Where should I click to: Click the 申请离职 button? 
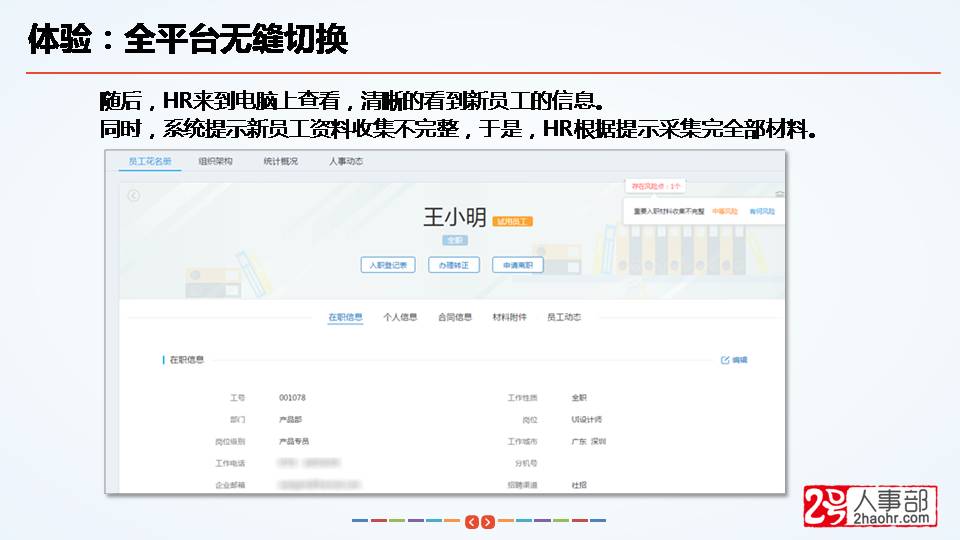[518, 265]
